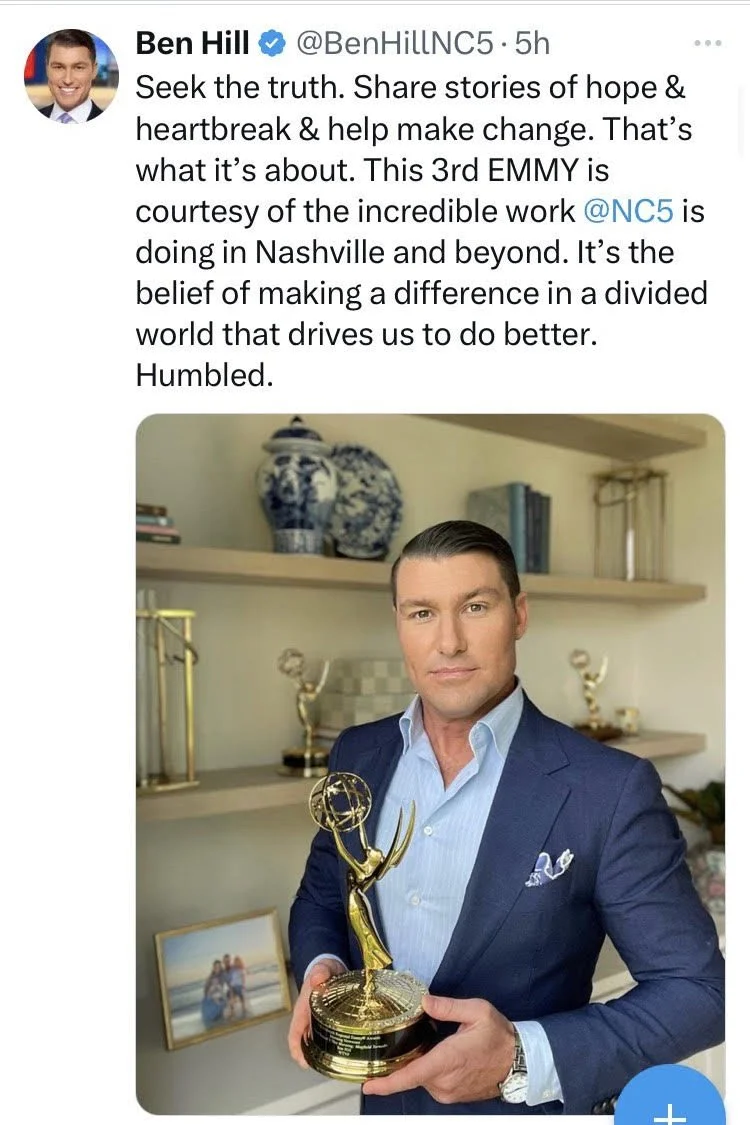The width and height of the screenshot is (750, 1125).
Task: Click the blue verified badge
Action: coord(271,44)
